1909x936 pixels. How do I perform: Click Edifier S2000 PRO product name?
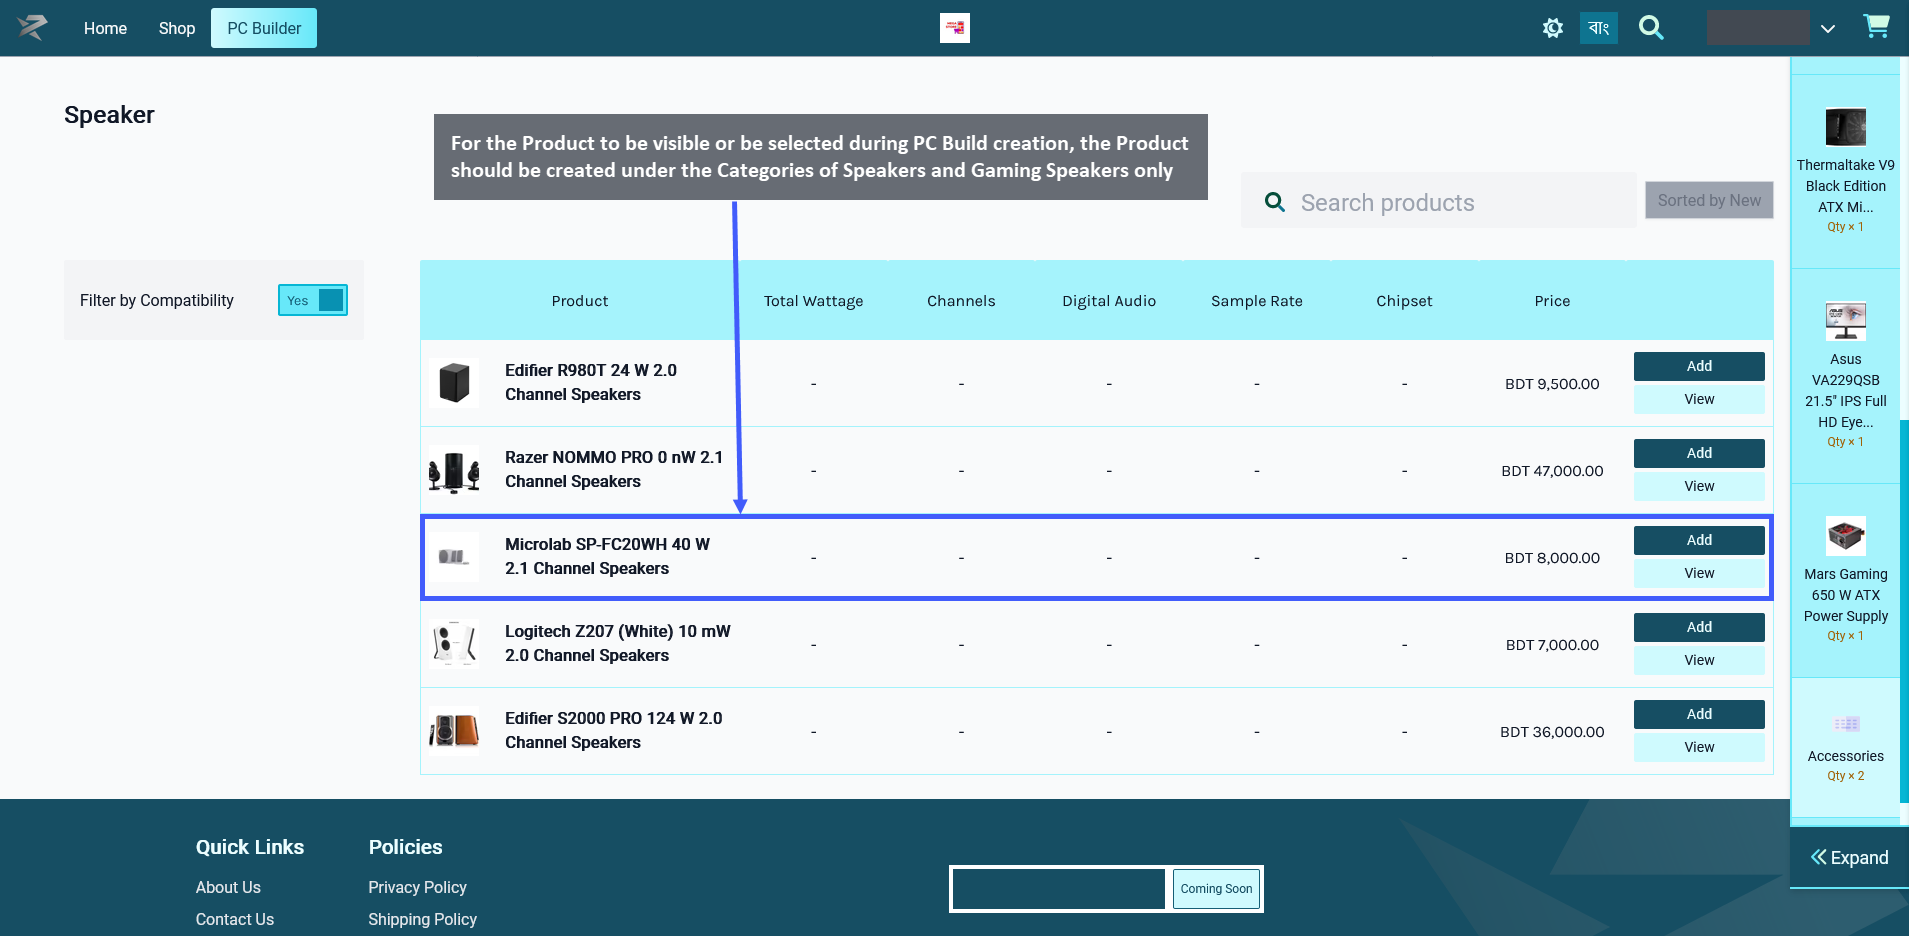tap(614, 730)
